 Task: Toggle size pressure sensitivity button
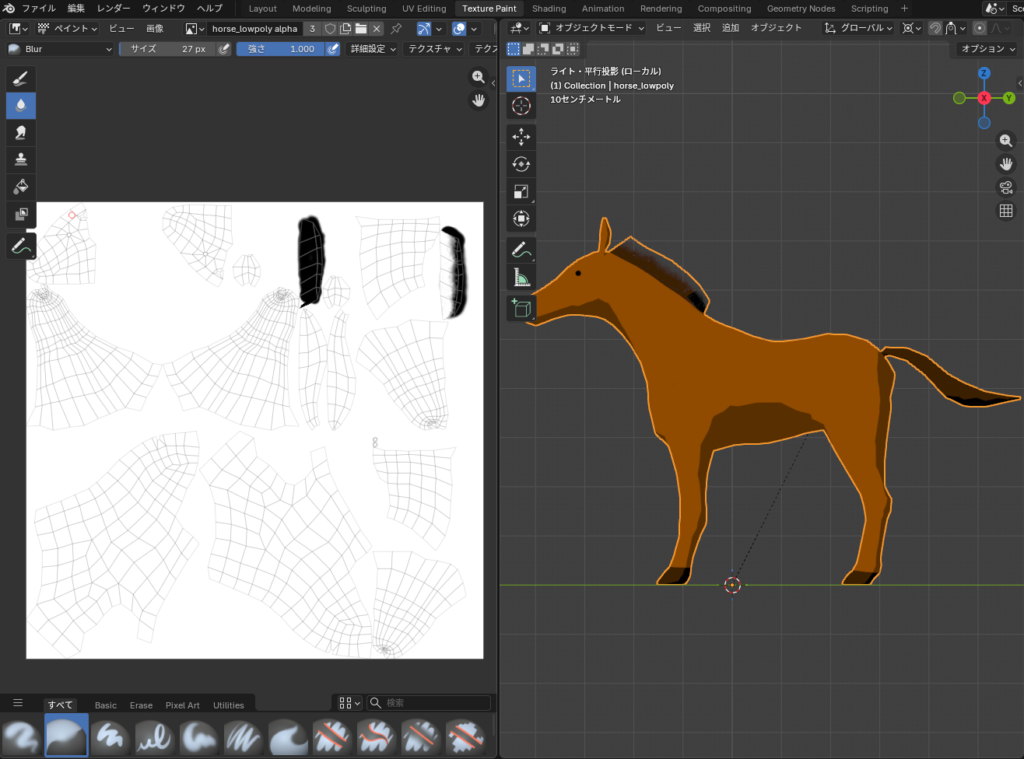pos(224,48)
